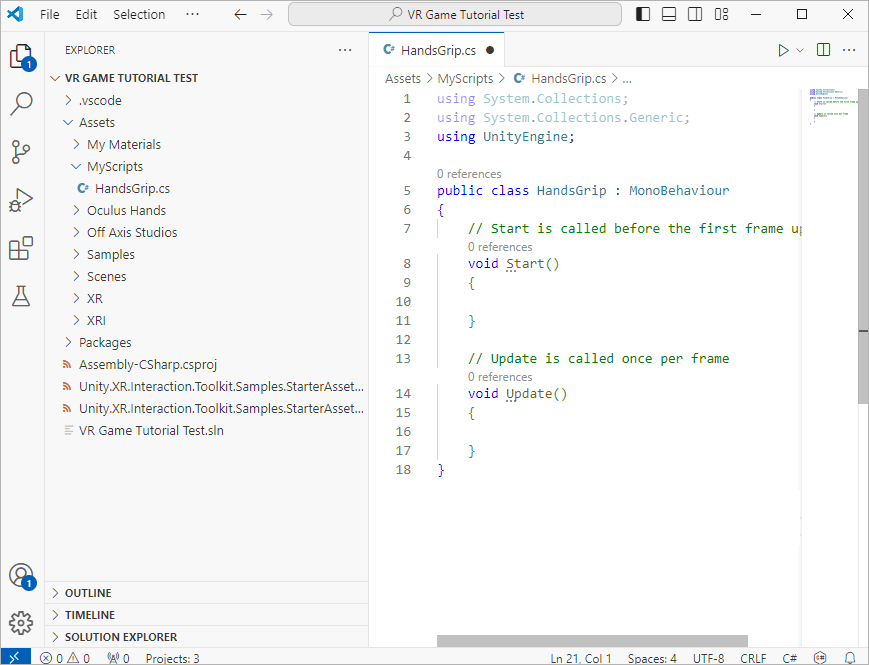The width and height of the screenshot is (869, 665).
Task: Open the Selection menu
Action: point(139,15)
